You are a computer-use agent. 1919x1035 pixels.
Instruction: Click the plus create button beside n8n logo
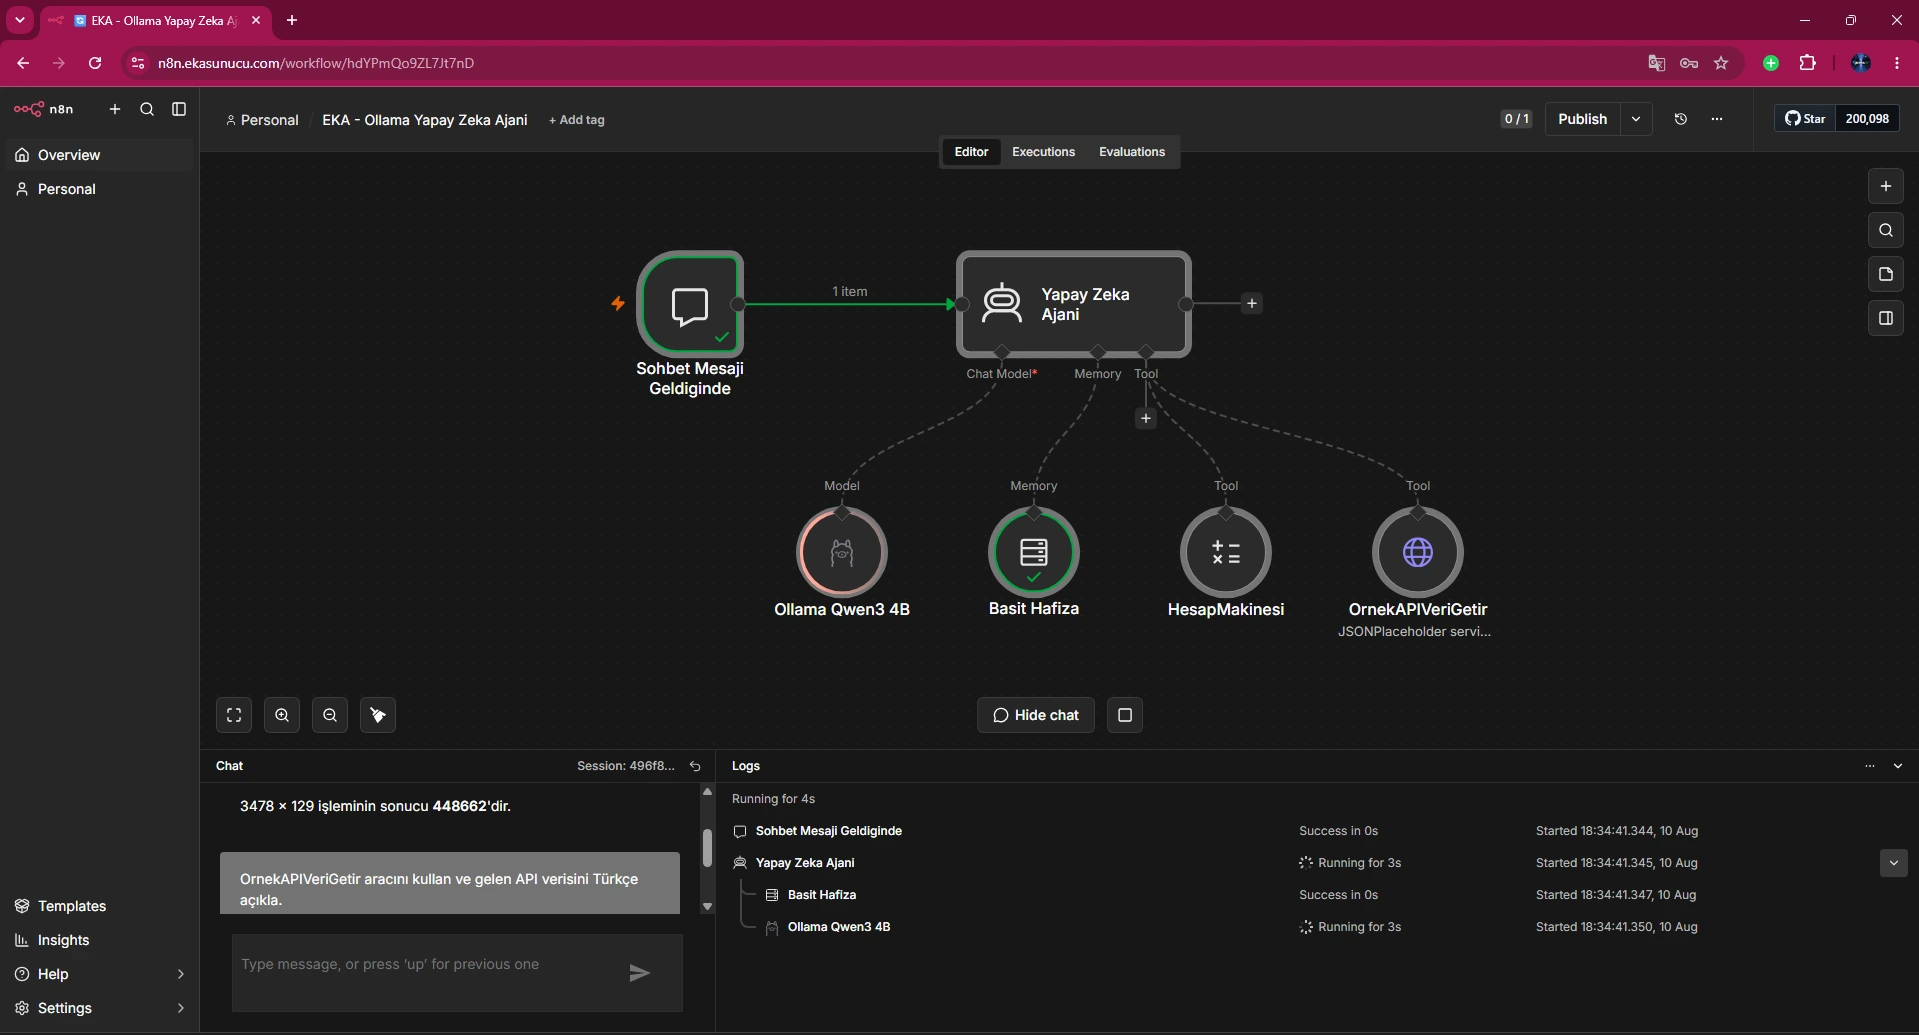coord(115,109)
